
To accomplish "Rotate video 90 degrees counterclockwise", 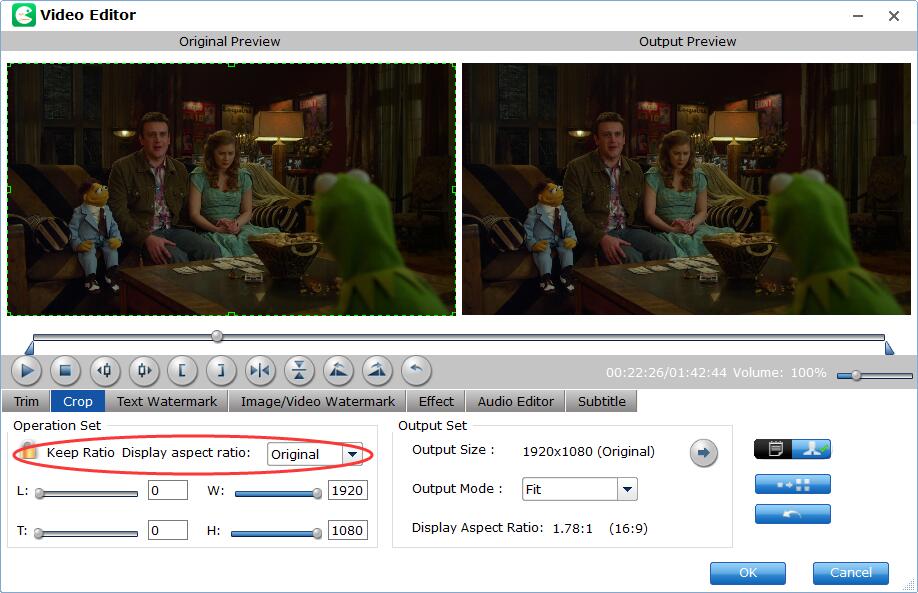I will [338, 371].
